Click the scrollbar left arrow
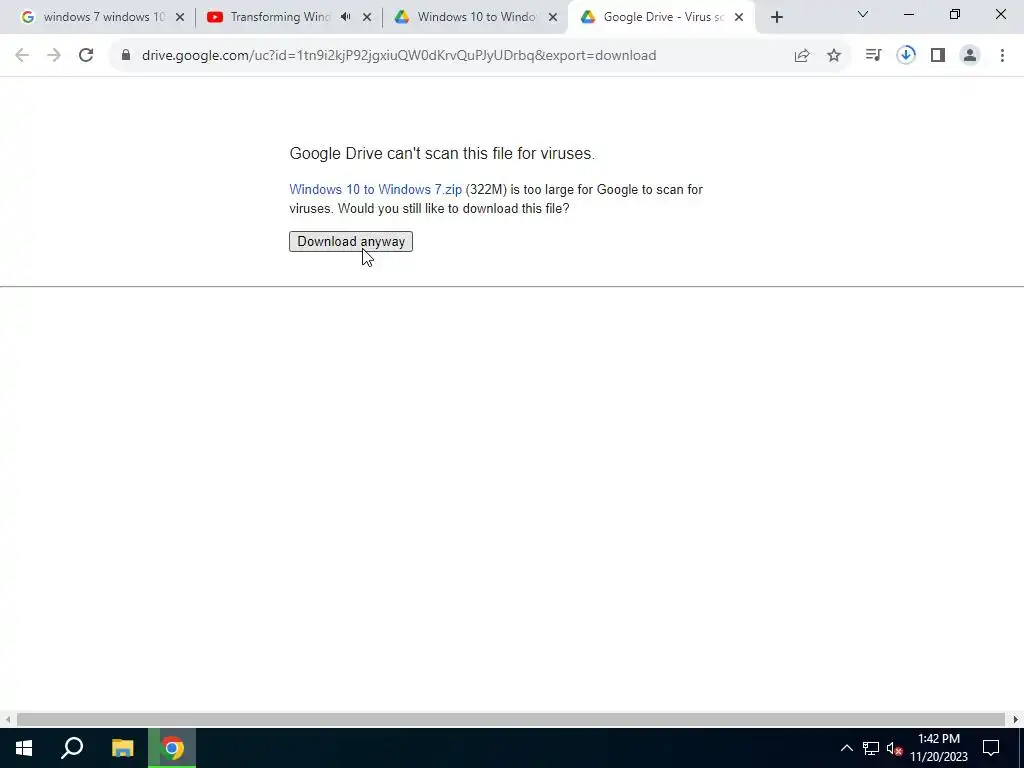This screenshot has width=1024, height=768. point(7,719)
